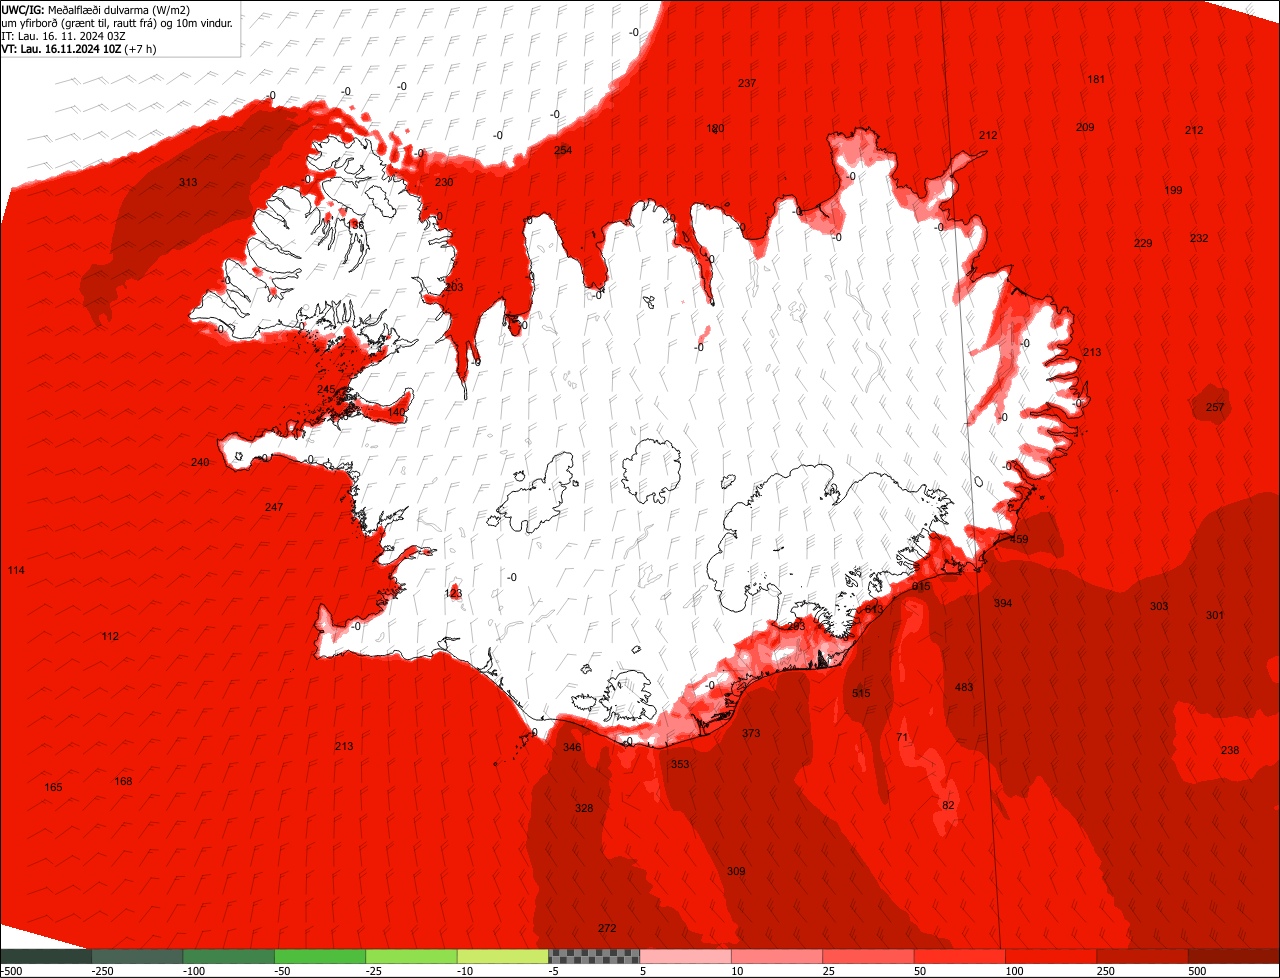Click the value 209 on the map

pos(1085,127)
